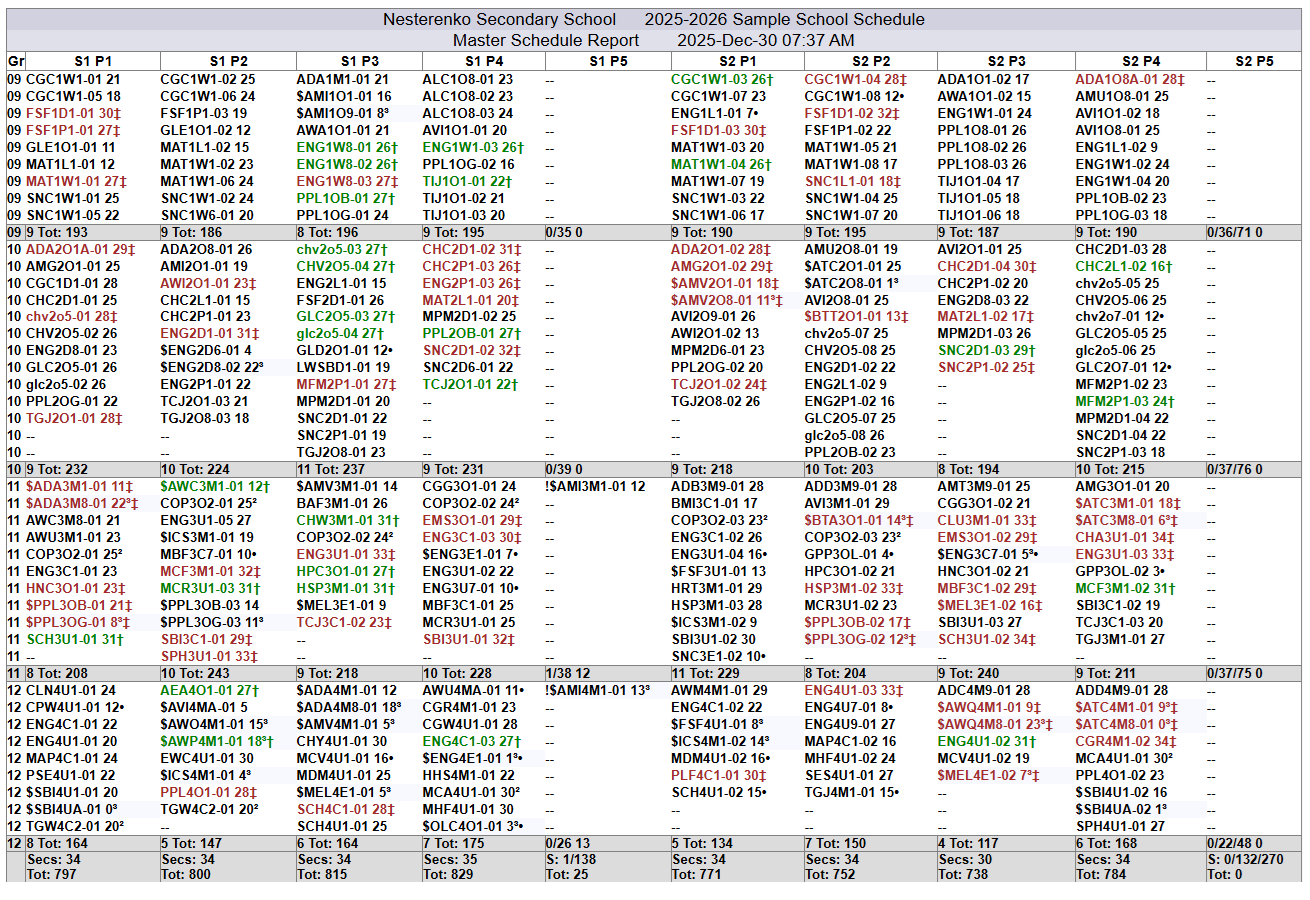Click the !SAMI3M1-01 entry in S1 P5

point(595,486)
